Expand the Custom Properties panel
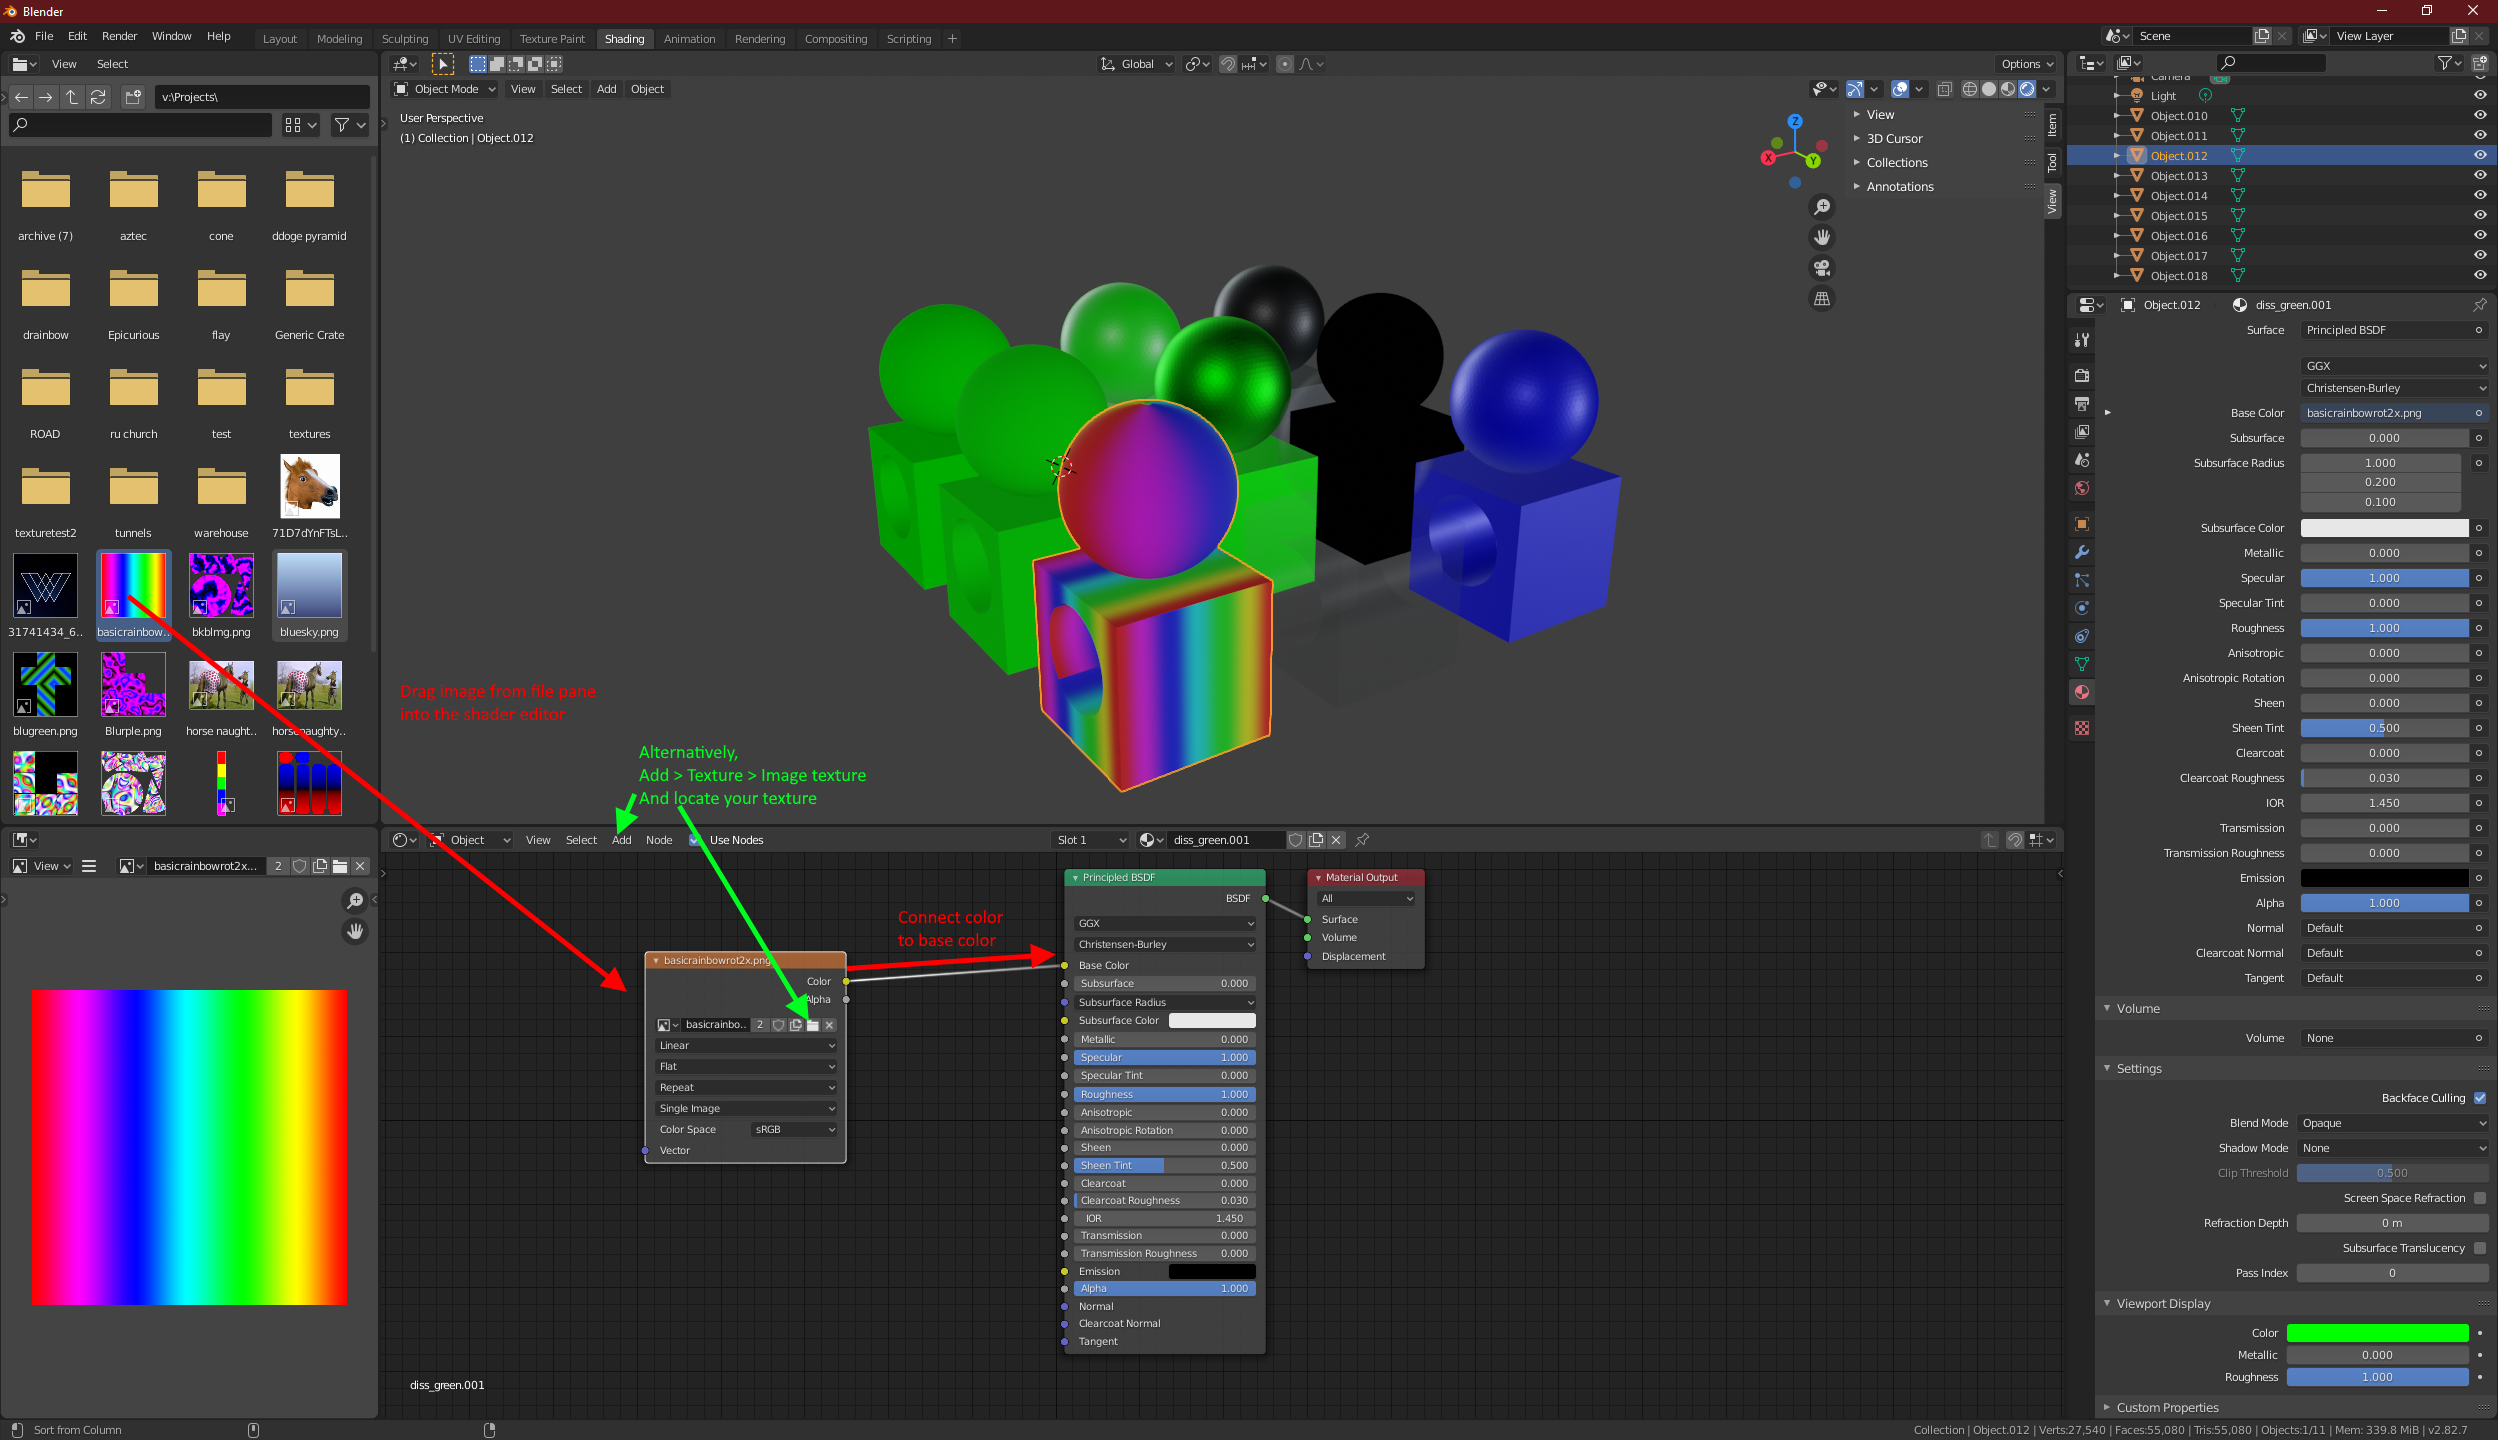The image size is (2498, 1440). (x=2167, y=1407)
